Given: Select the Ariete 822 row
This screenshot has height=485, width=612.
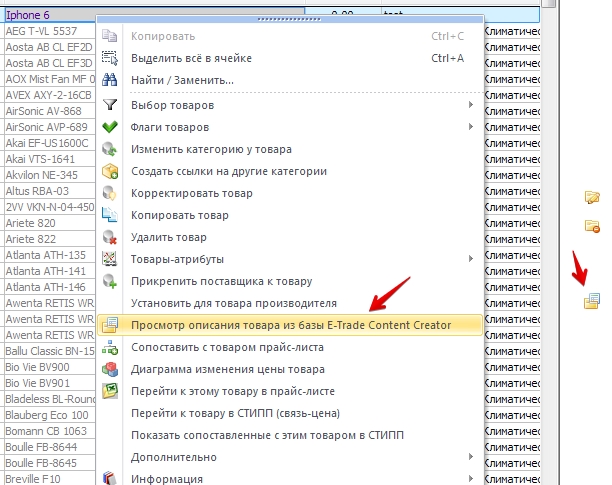Looking at the screenshot, I should [x=50, y=239].
